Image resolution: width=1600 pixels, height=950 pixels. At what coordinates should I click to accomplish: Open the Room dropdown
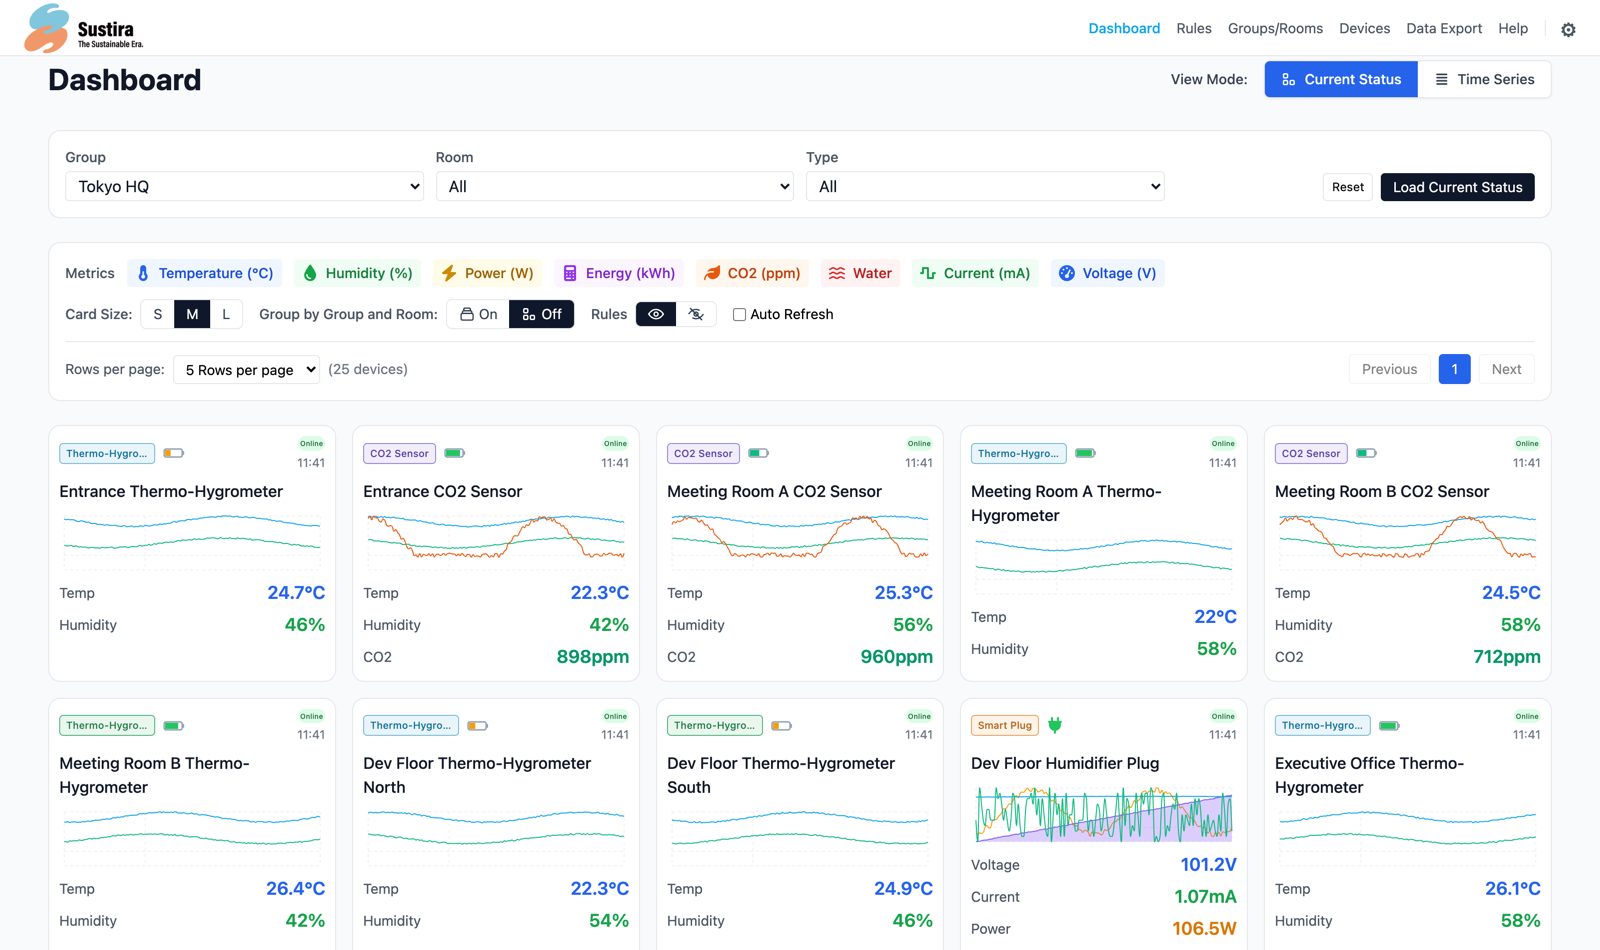tap(615, 186)
